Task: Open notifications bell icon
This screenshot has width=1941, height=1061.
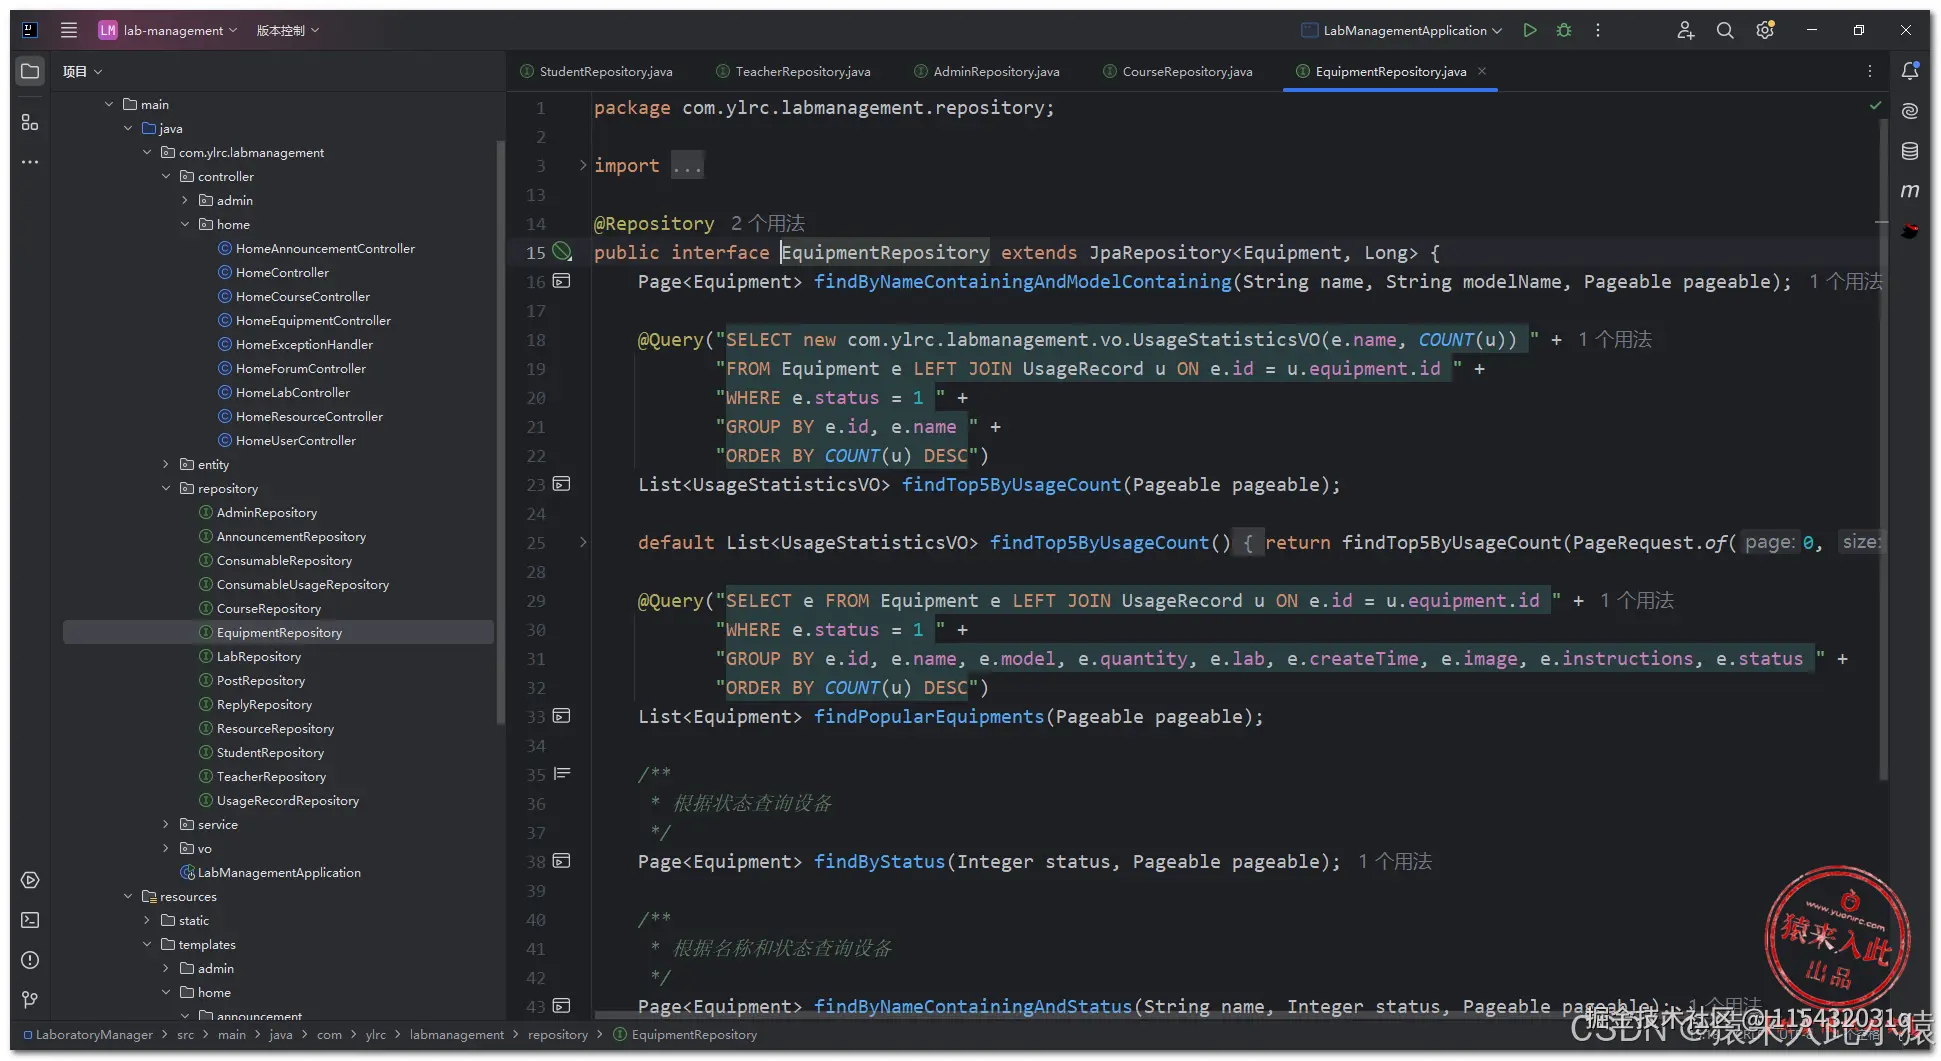Action: pos(1909,71)
